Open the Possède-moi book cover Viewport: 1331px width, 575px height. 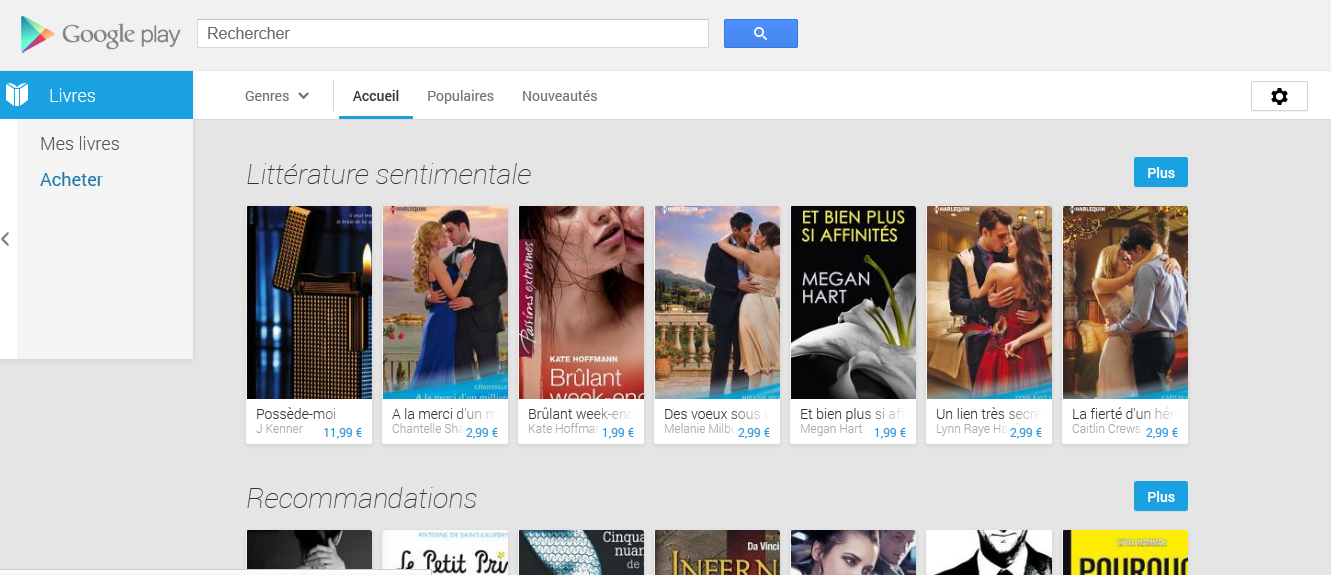pos(309,302)
